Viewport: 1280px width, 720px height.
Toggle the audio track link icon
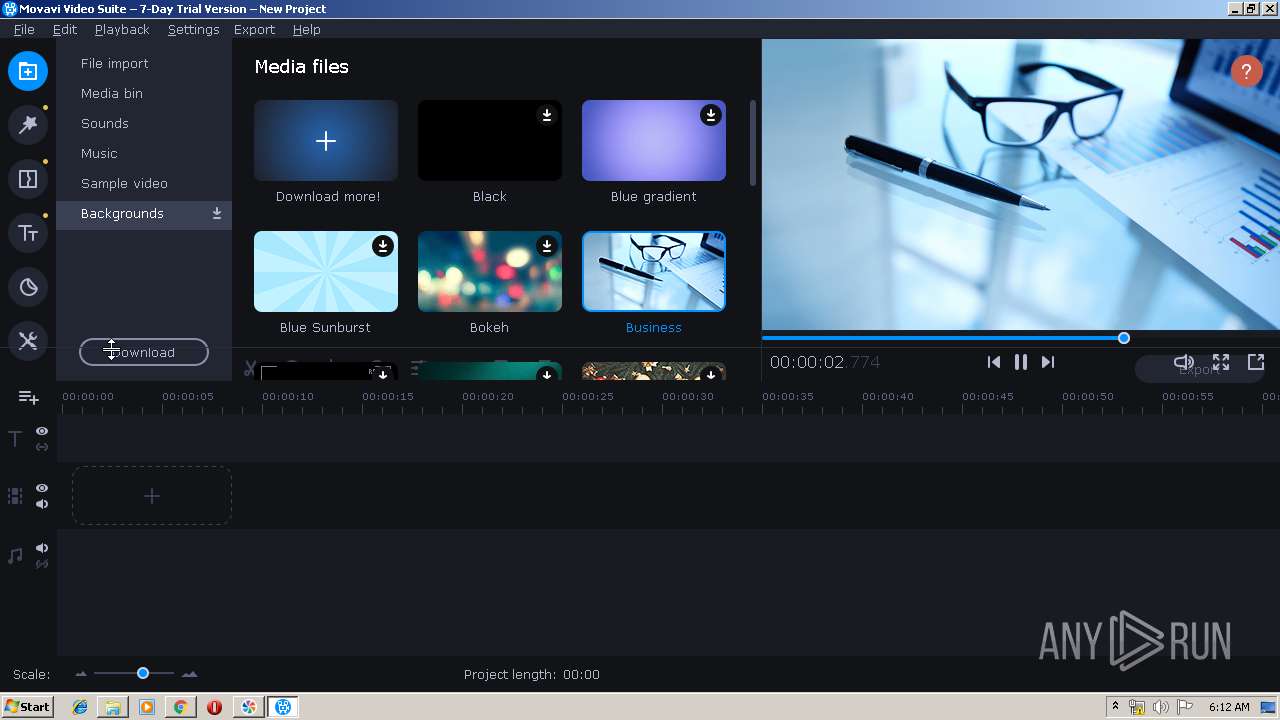[x=42, y=564]
